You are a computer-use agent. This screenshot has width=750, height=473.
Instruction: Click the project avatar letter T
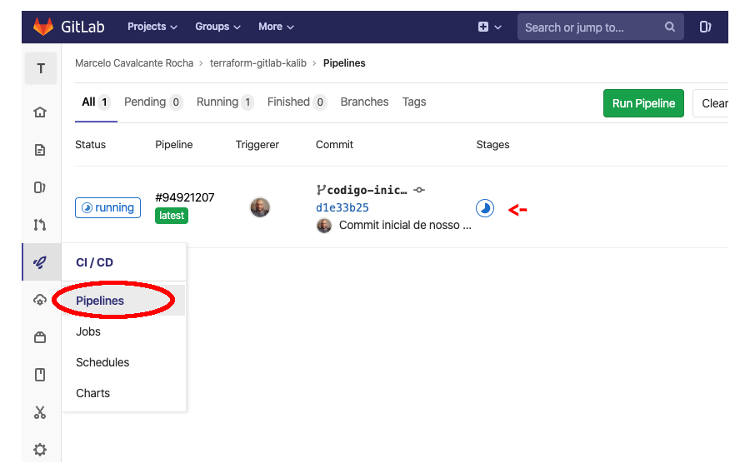[41, 68]
